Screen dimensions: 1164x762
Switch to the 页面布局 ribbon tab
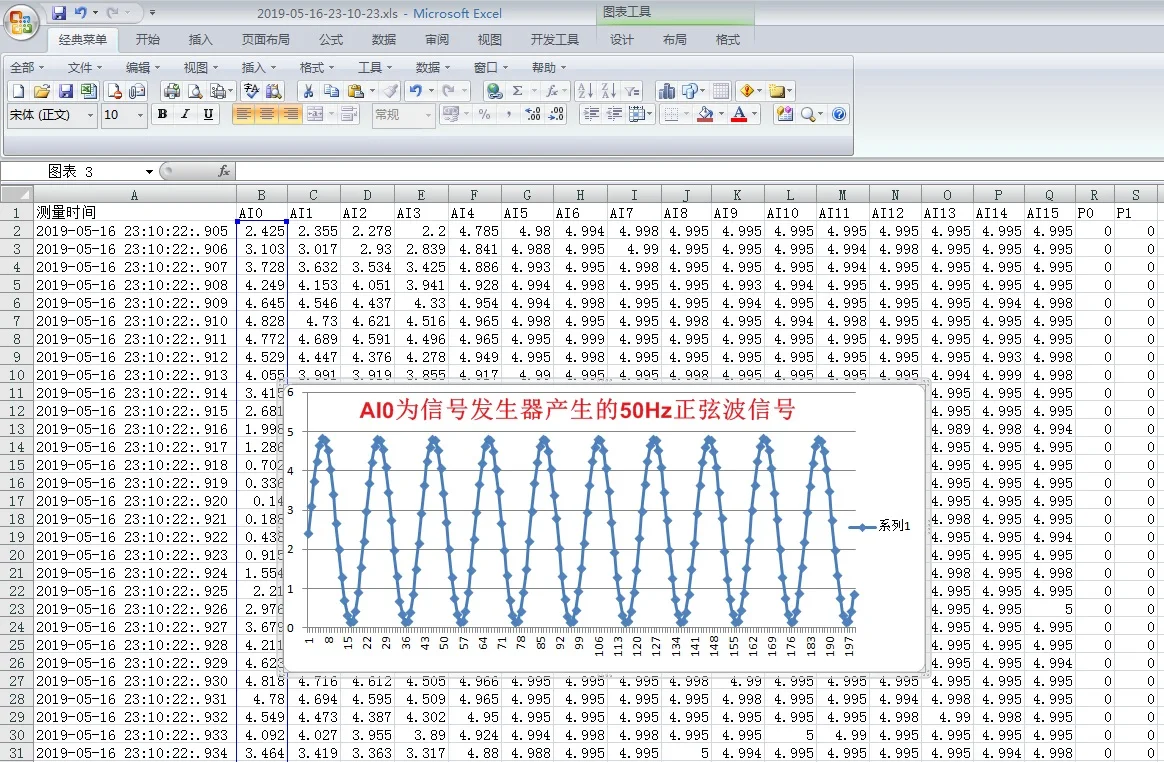pos(265,40)
